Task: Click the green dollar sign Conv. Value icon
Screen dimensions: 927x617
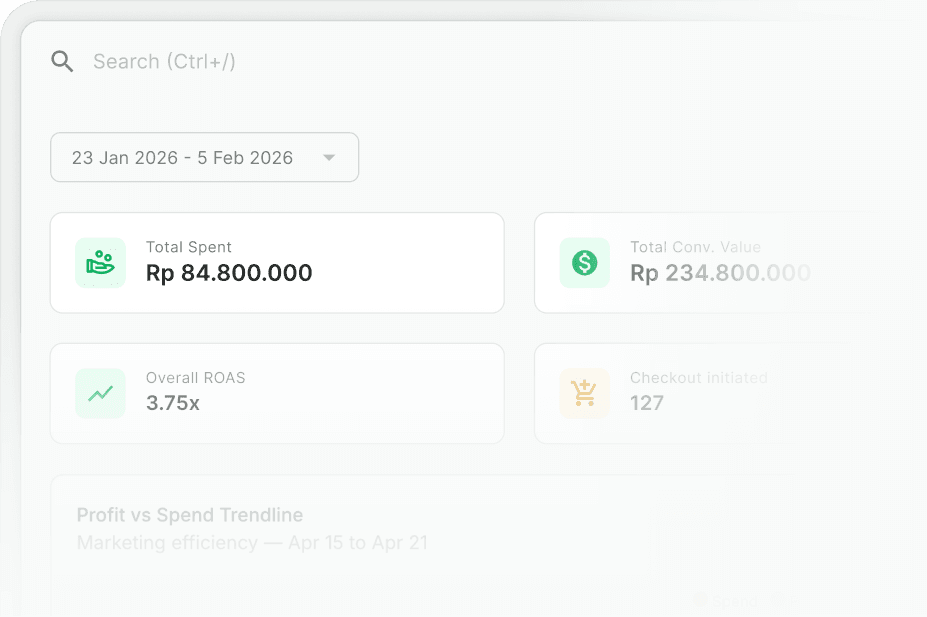Action: 585,263
